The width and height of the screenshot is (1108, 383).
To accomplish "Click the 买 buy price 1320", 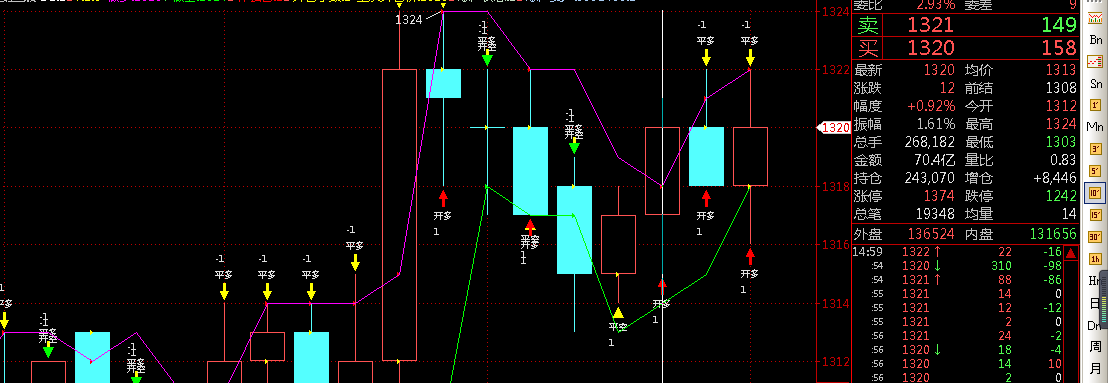I will (x=931, y=48).
